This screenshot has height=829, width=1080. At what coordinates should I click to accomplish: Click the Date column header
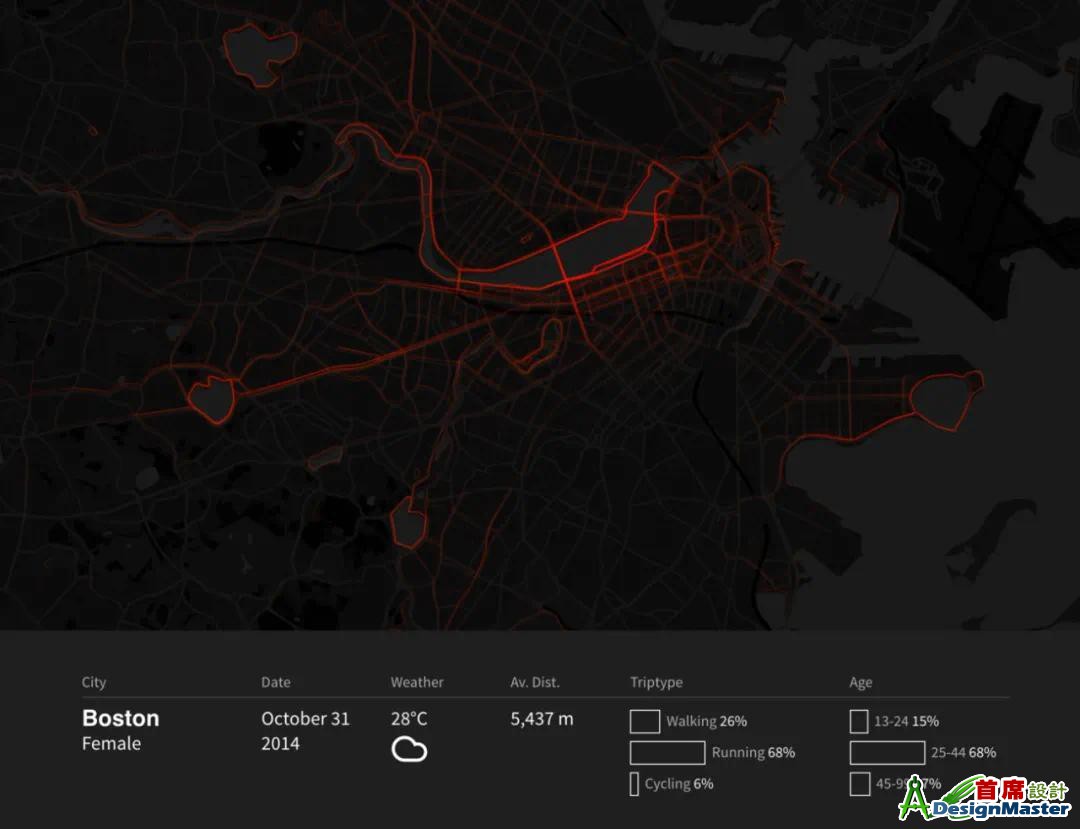tap(276, 682)
